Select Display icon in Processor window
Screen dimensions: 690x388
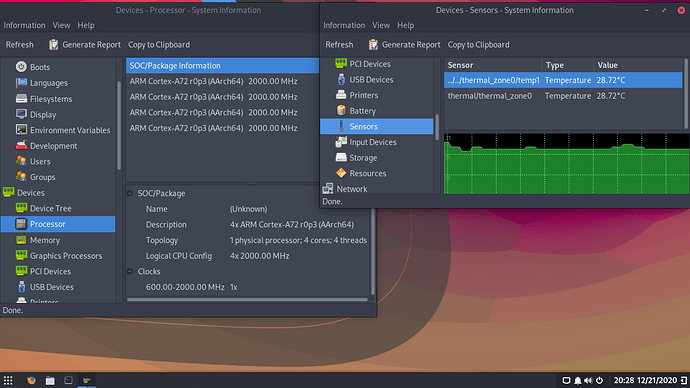(21, 114)
